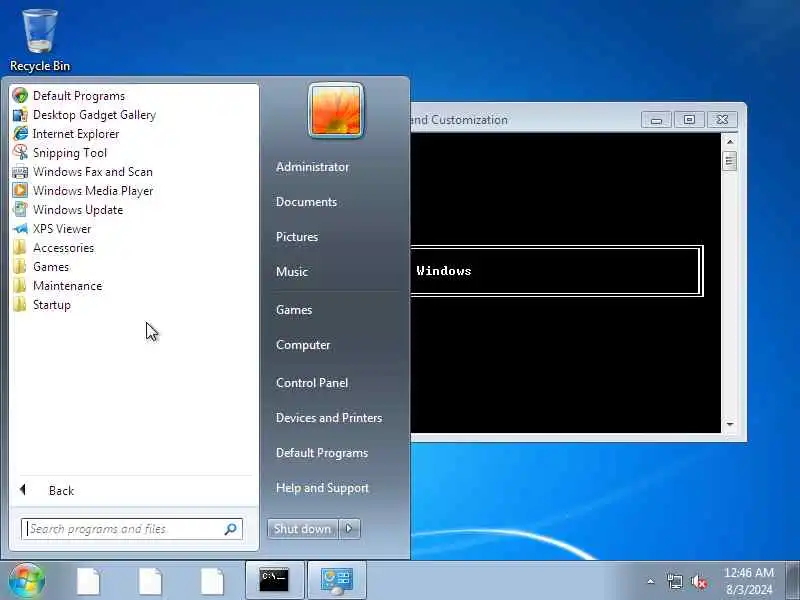Click the Snipping Tool scissors icon
800x600 pixels.
pos(20,152)
